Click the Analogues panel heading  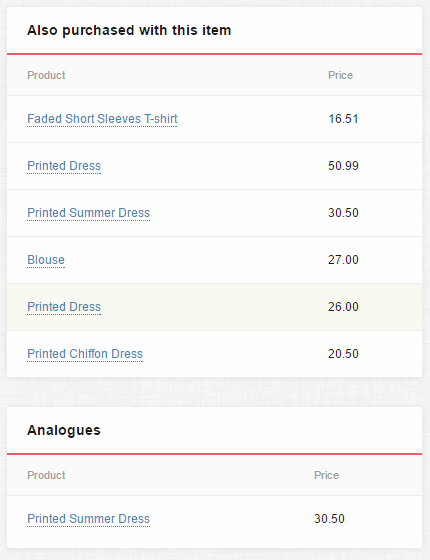[x=64, y=430]
